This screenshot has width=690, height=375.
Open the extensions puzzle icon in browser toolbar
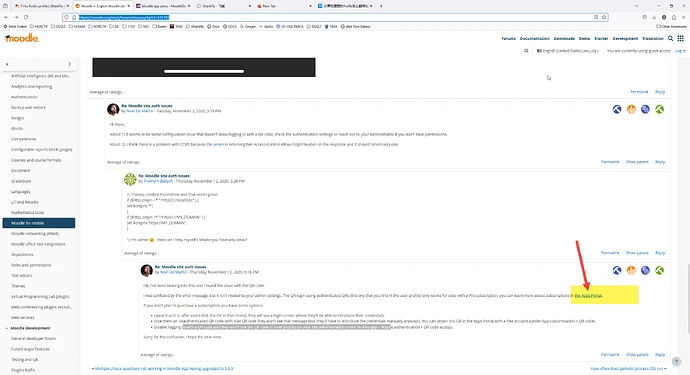pos(674,17)
